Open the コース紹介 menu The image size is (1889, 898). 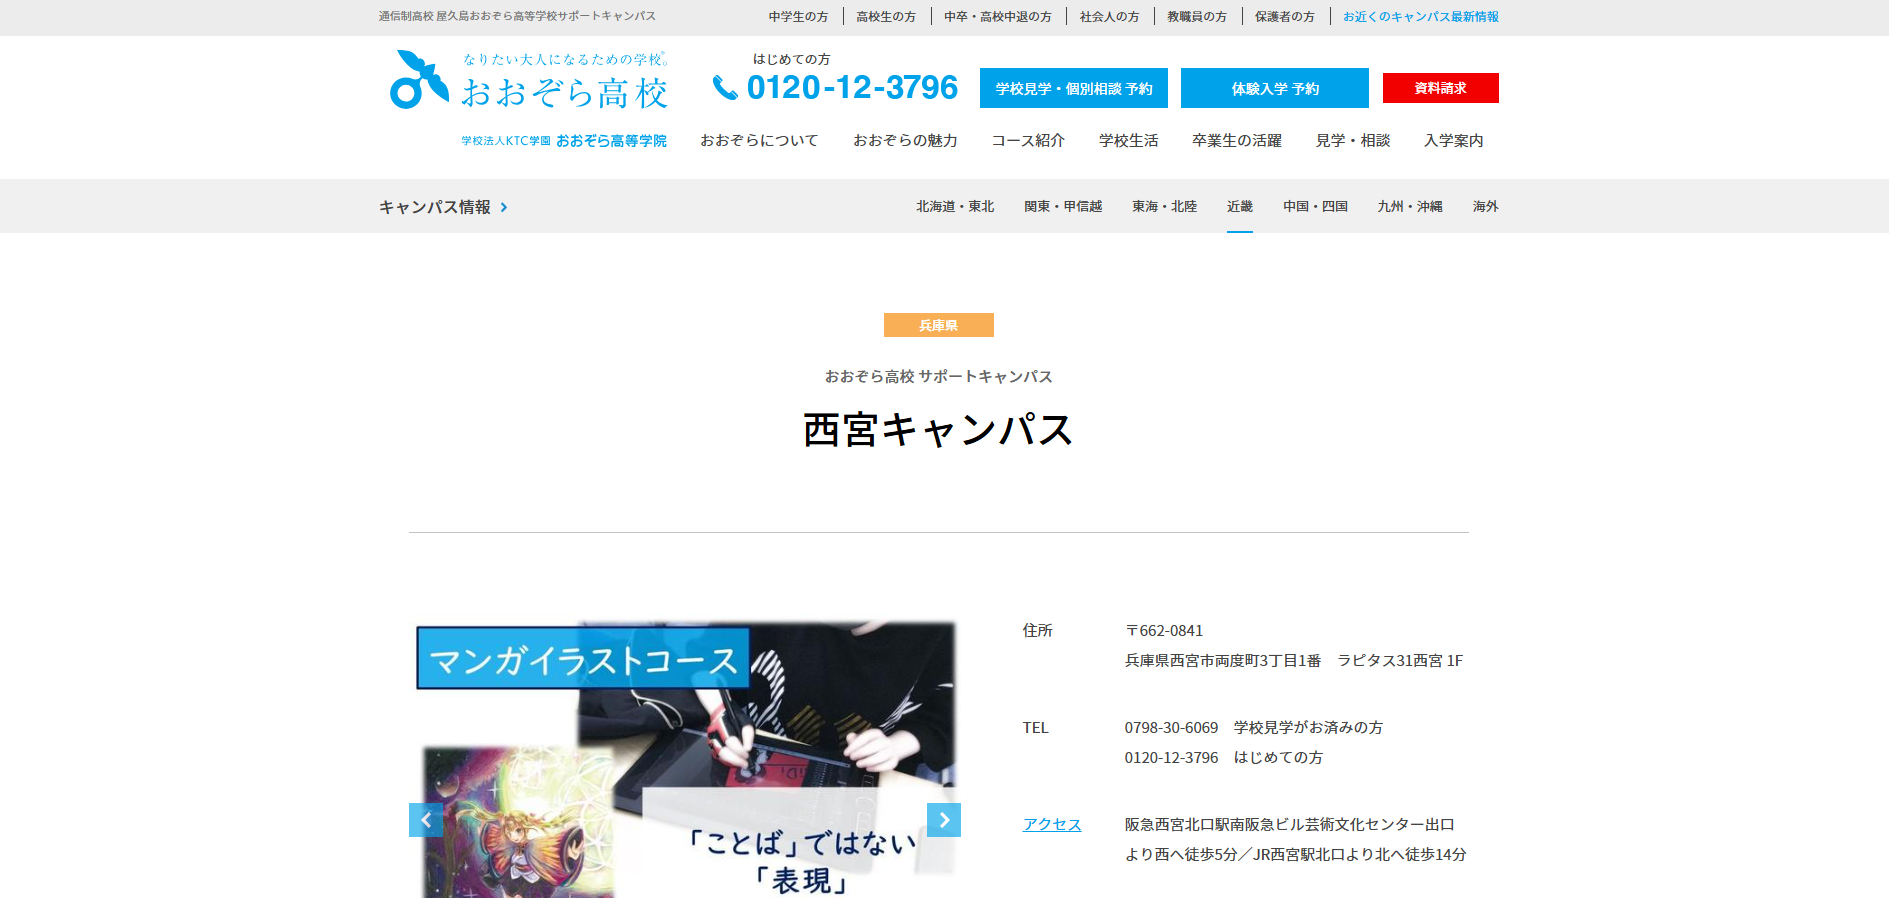click(1027, 140)
